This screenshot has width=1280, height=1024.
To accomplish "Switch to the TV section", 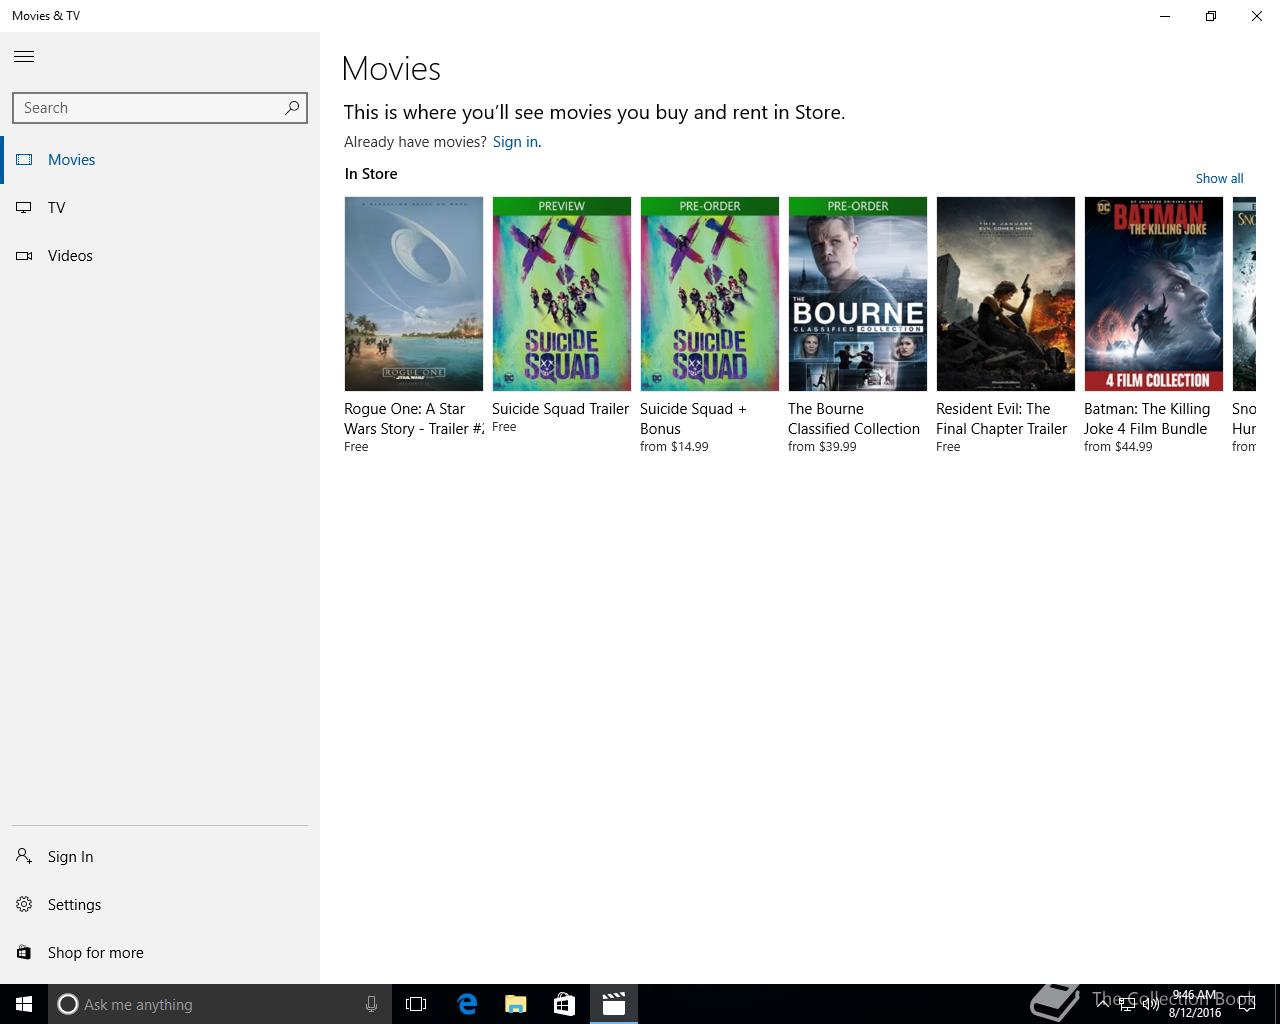I will pyautogui.click(x=160, y=208).
